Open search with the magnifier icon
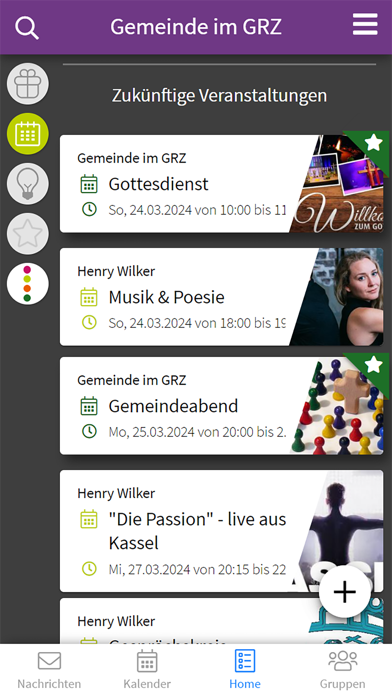 tap(27, 28)
